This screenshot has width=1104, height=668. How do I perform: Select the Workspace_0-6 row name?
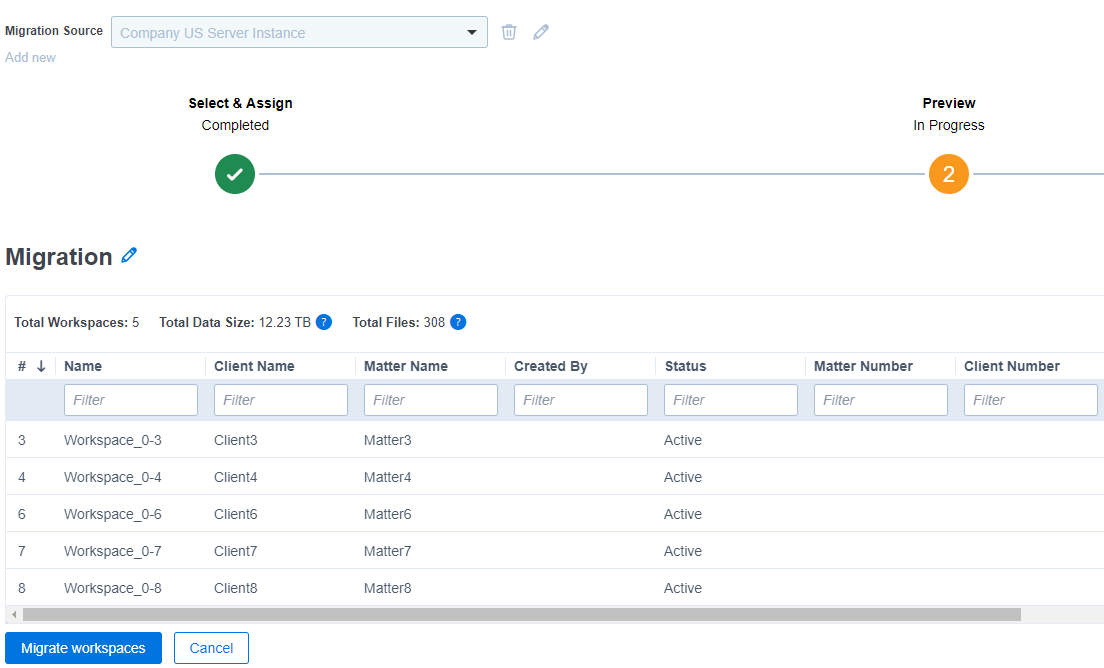click(x=113, y=514)
